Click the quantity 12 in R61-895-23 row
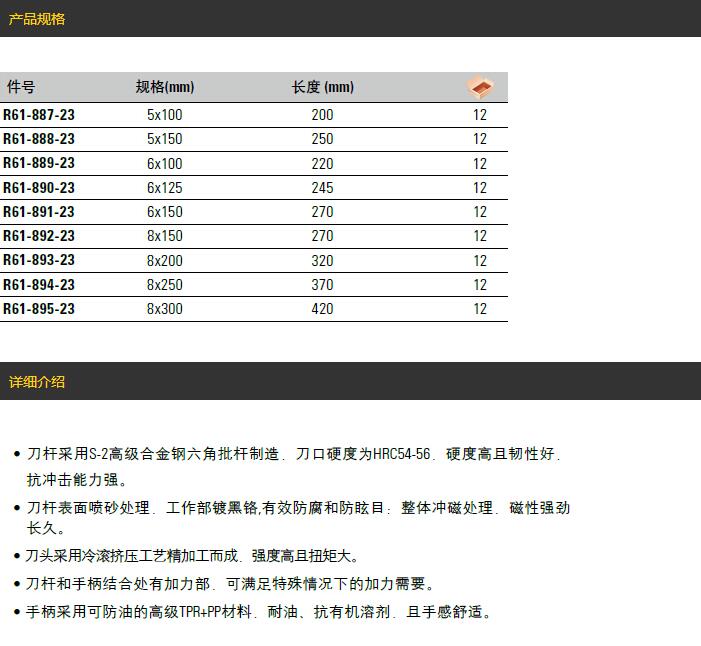The height and width of the screenshot is (646, 701). pos(480,309)
